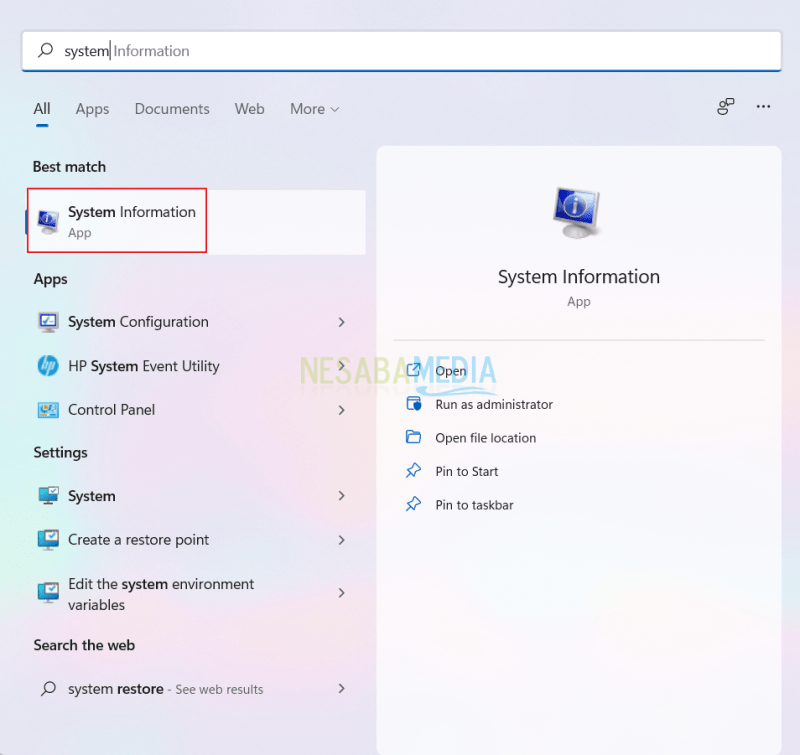Select Pin to Start
The height and width of the screenshot is (755, 800).
coord(466,471)
